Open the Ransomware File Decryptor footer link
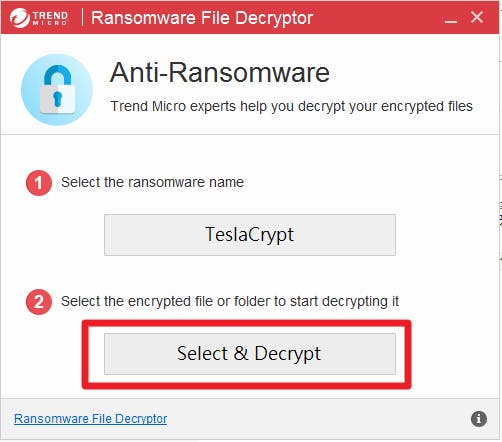 coord(91,419)
